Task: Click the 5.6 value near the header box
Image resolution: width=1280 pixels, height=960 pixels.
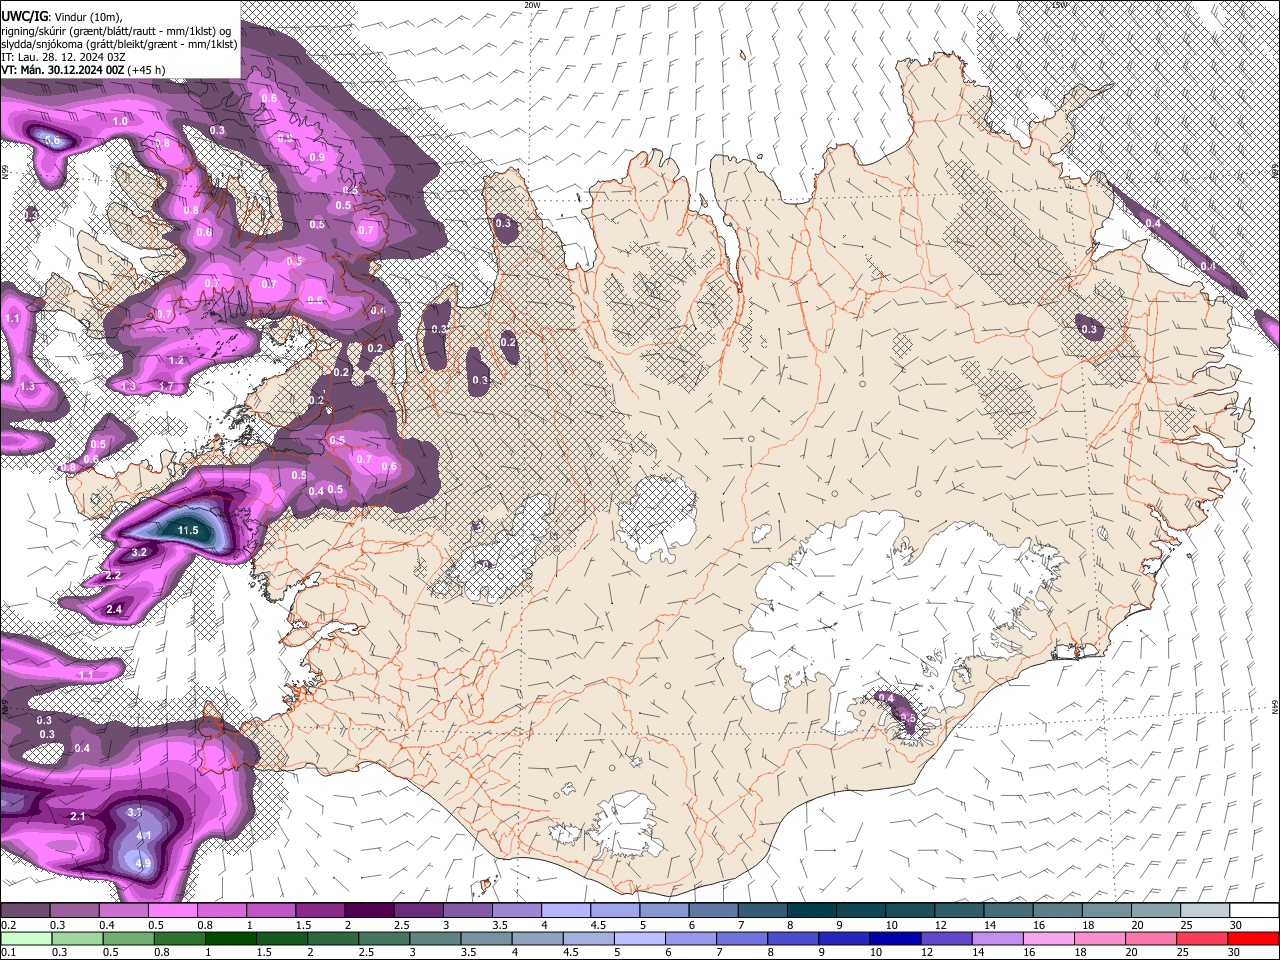Action: point(53,142)
